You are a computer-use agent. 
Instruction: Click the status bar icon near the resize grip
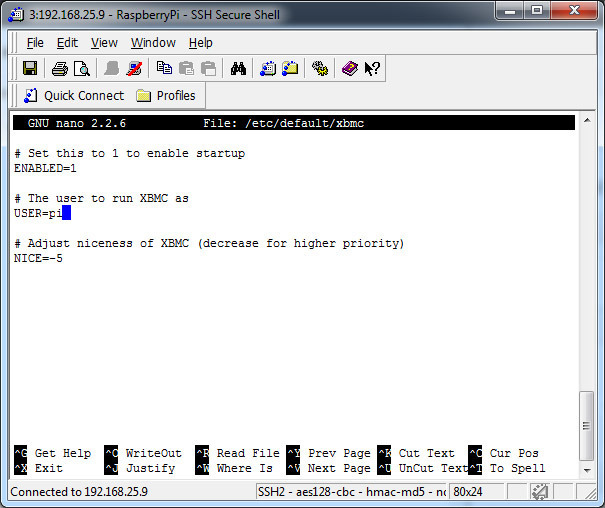540,492
